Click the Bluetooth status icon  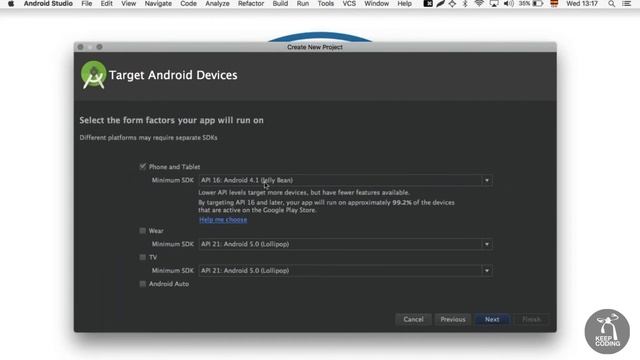(x=465, y=4)
